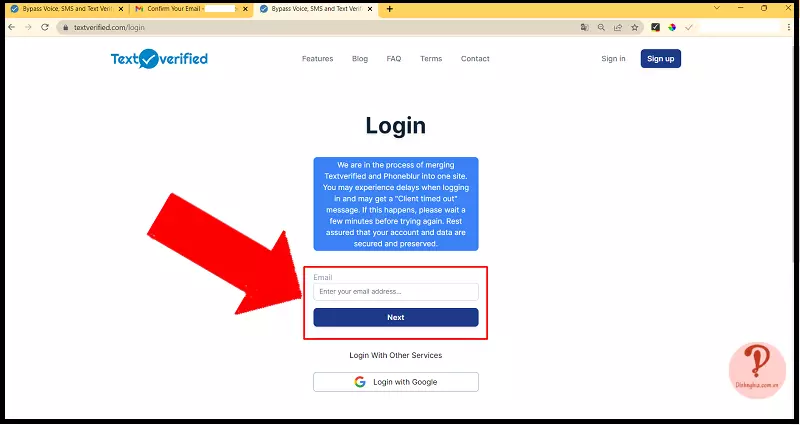The height and width of the screenshot is (425, 800).
Task: Click the Sign up button
Action: pos(661,59)
